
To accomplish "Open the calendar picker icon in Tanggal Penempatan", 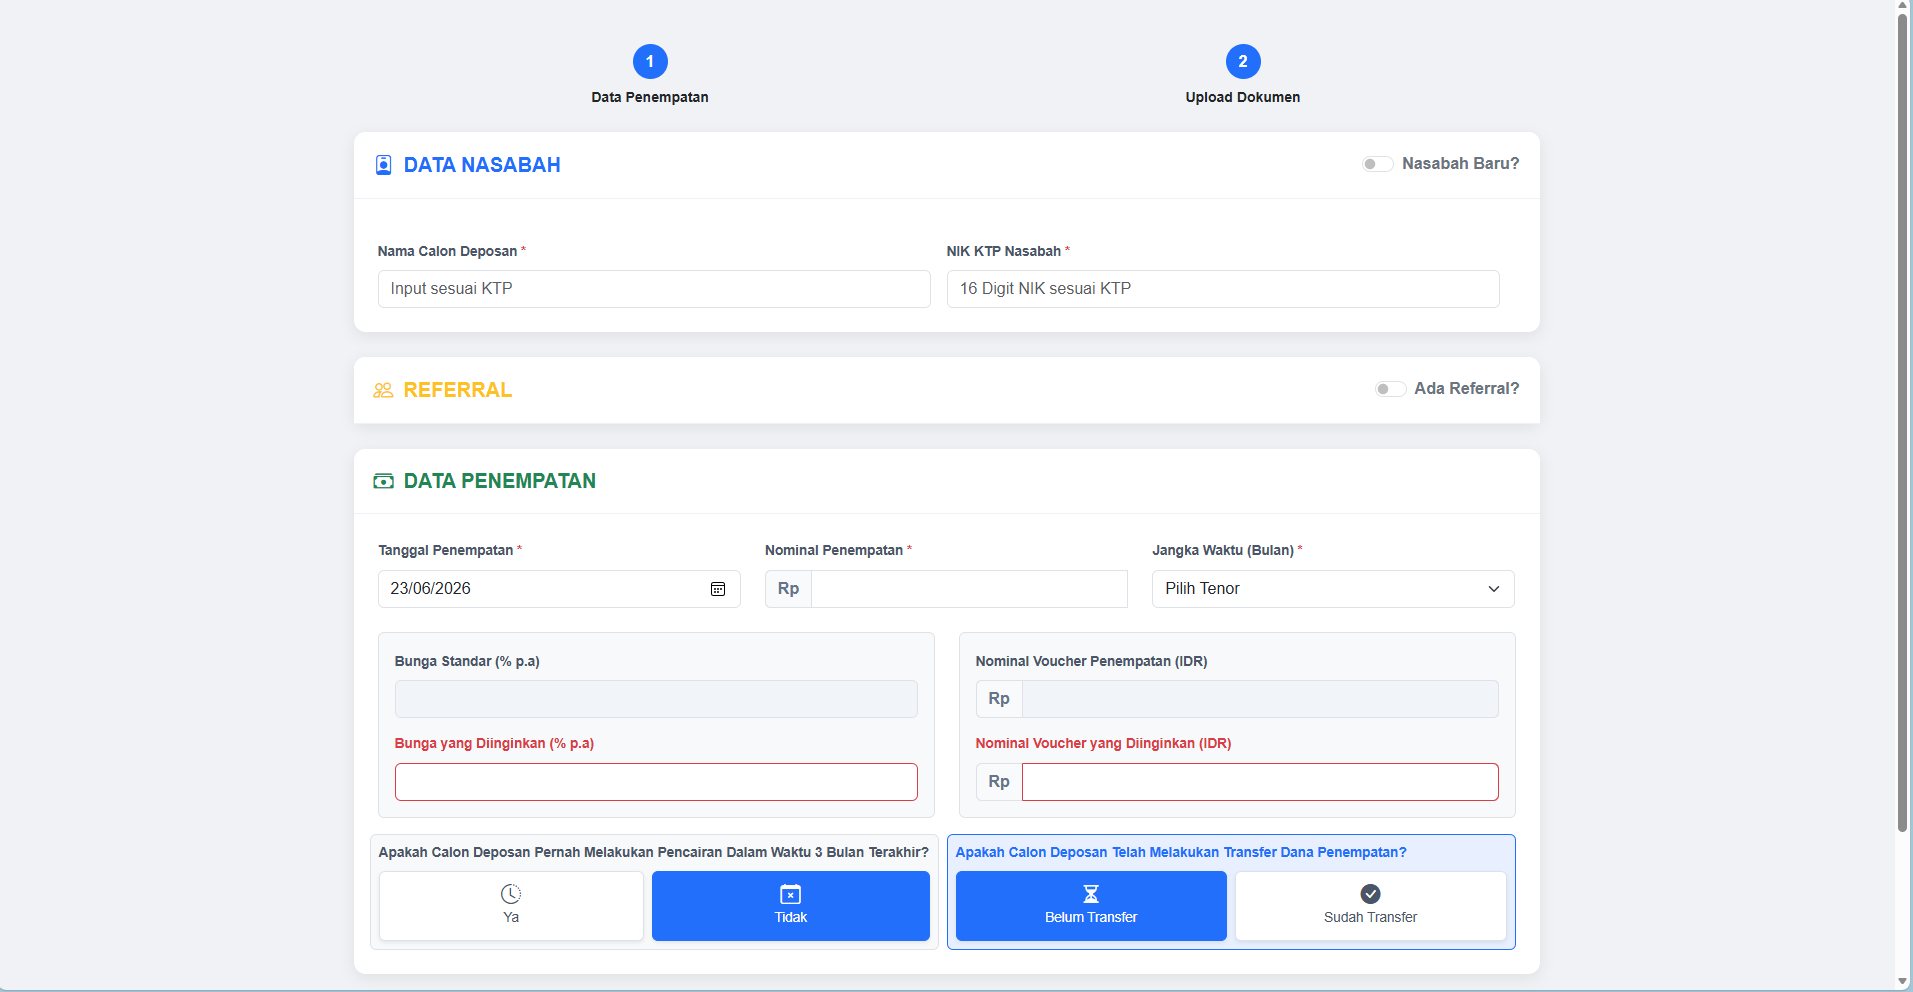I will tap(718, 589).
